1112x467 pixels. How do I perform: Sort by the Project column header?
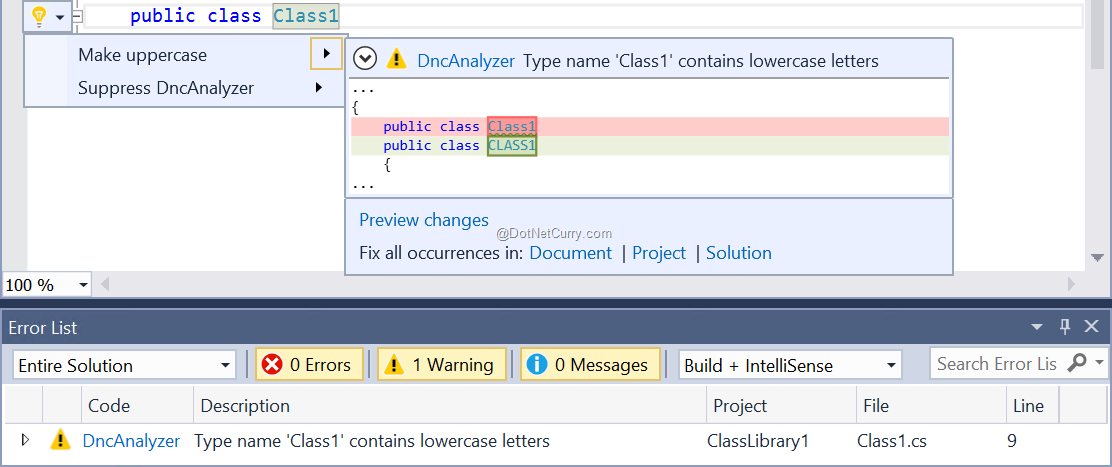point(781,406)
